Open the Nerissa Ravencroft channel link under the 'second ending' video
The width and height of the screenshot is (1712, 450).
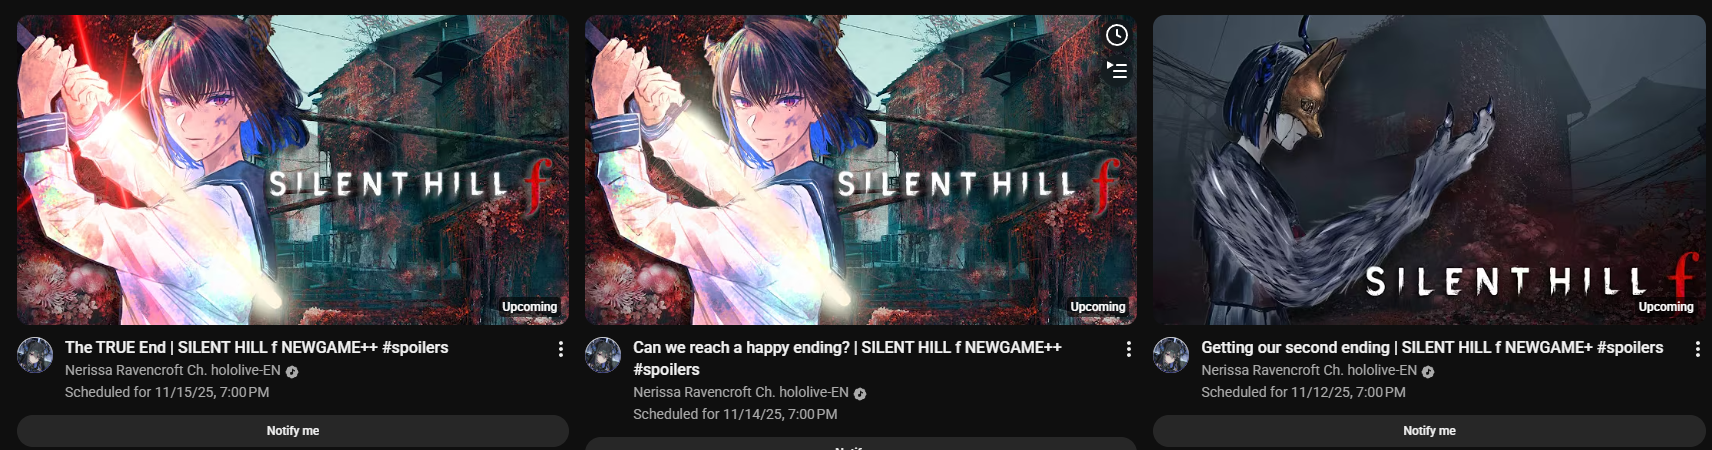click(1309, 370)
